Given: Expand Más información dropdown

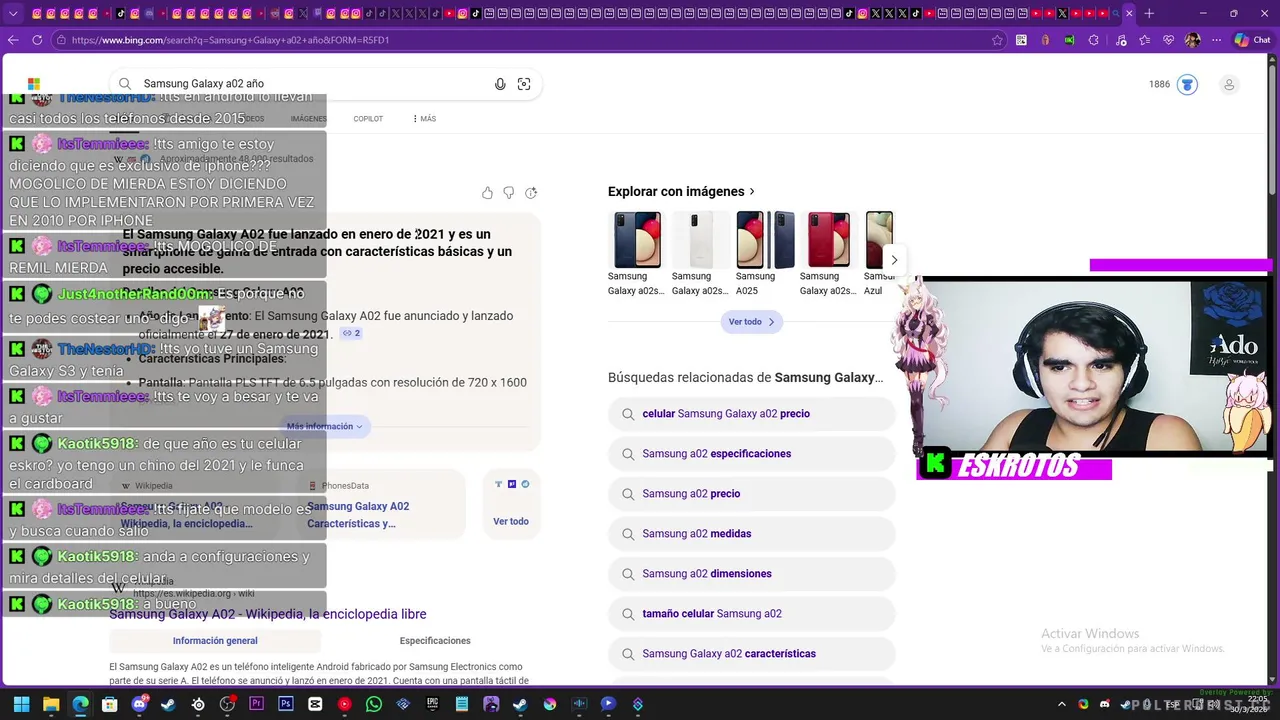Looking at the screenshot, I should tap(325, 426).
